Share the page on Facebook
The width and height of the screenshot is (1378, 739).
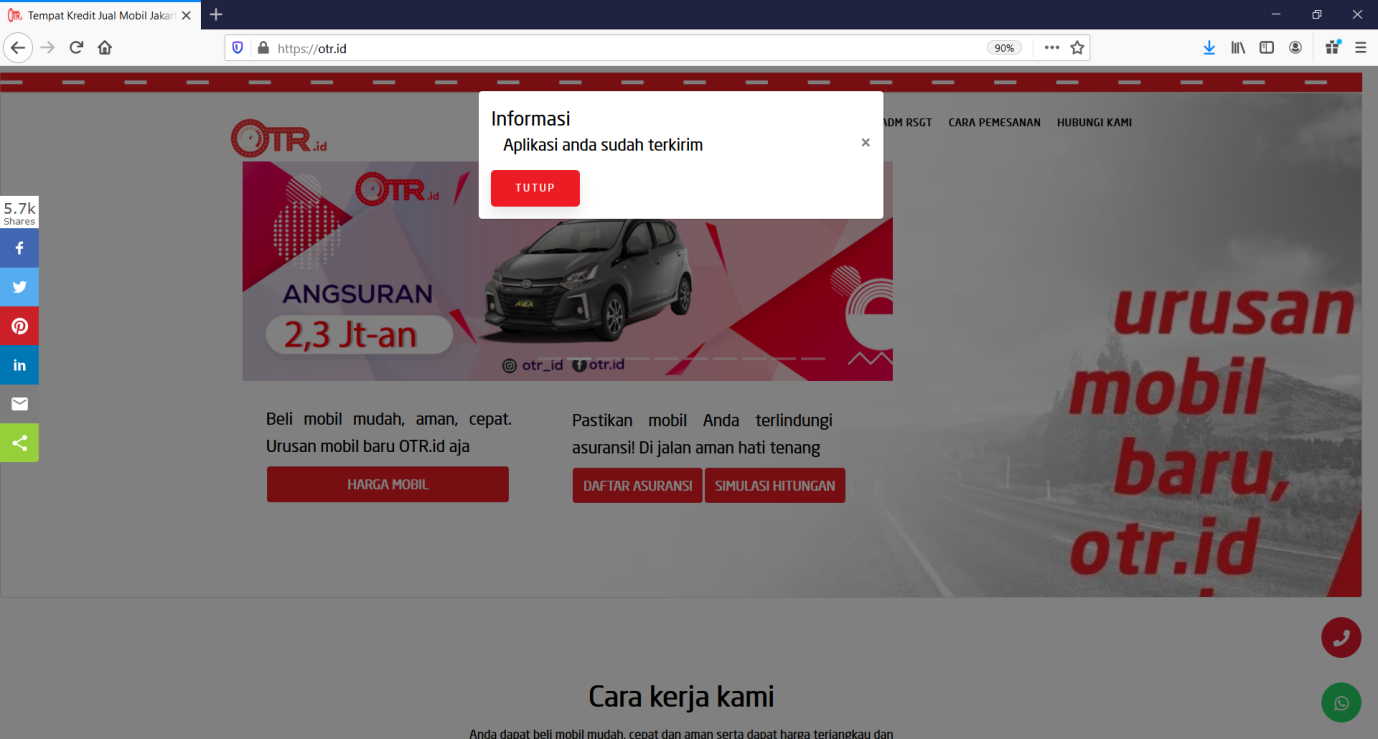click(19, 247)
